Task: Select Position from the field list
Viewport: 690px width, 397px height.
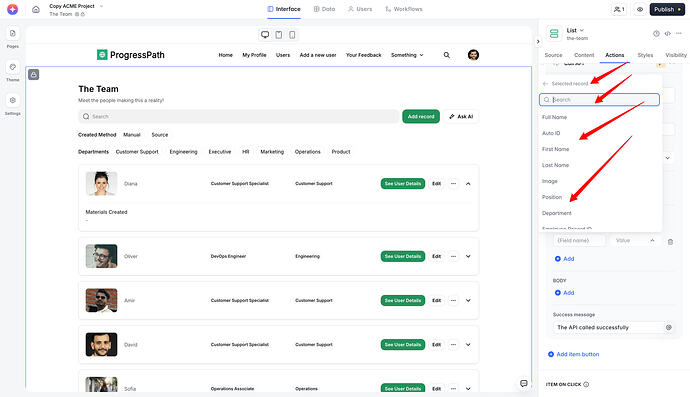Action: [x=552, y=197]
